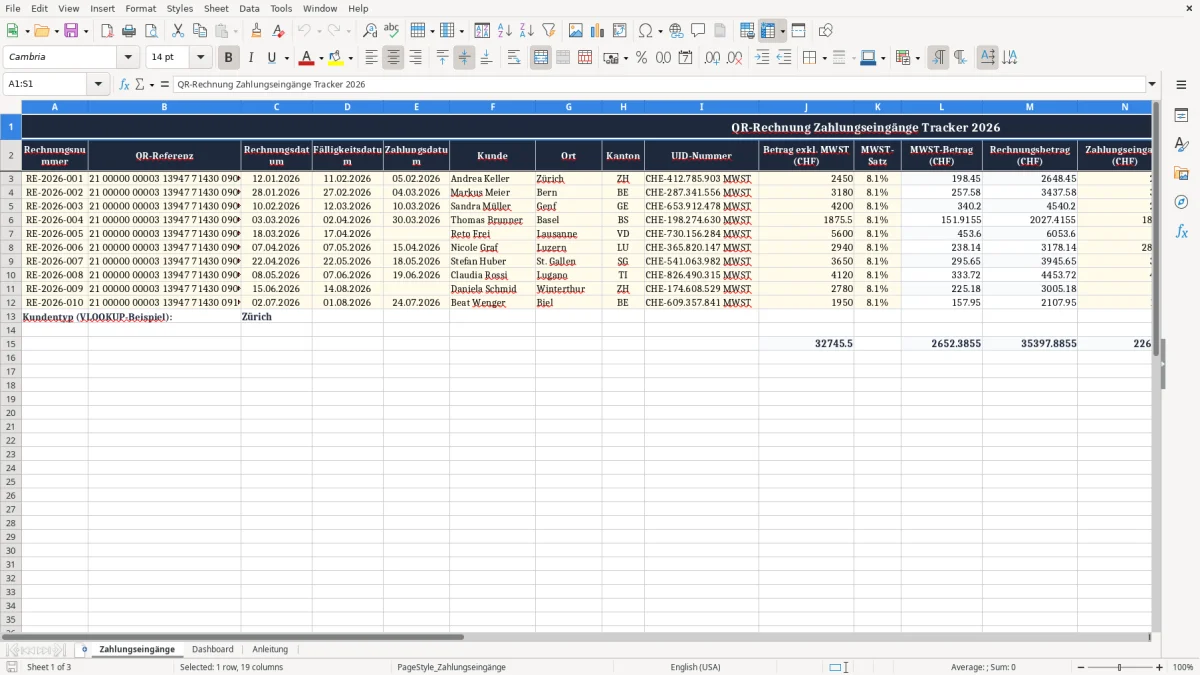Expand the Background Color dropdown arrow
The width and height of the screenshot is (1200, 675).
click(x=350, y=58)
